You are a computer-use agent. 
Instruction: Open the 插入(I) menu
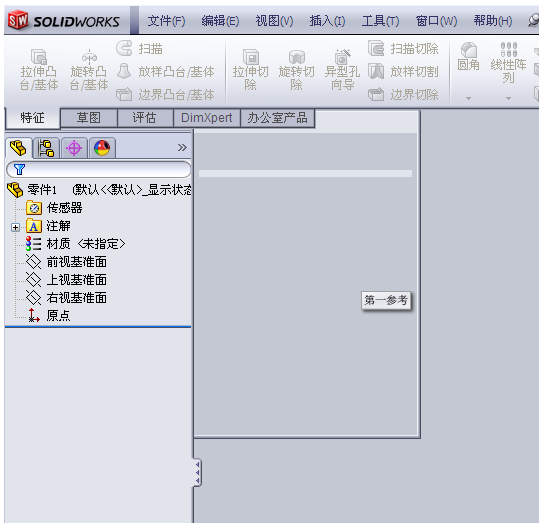coord(327,21)
